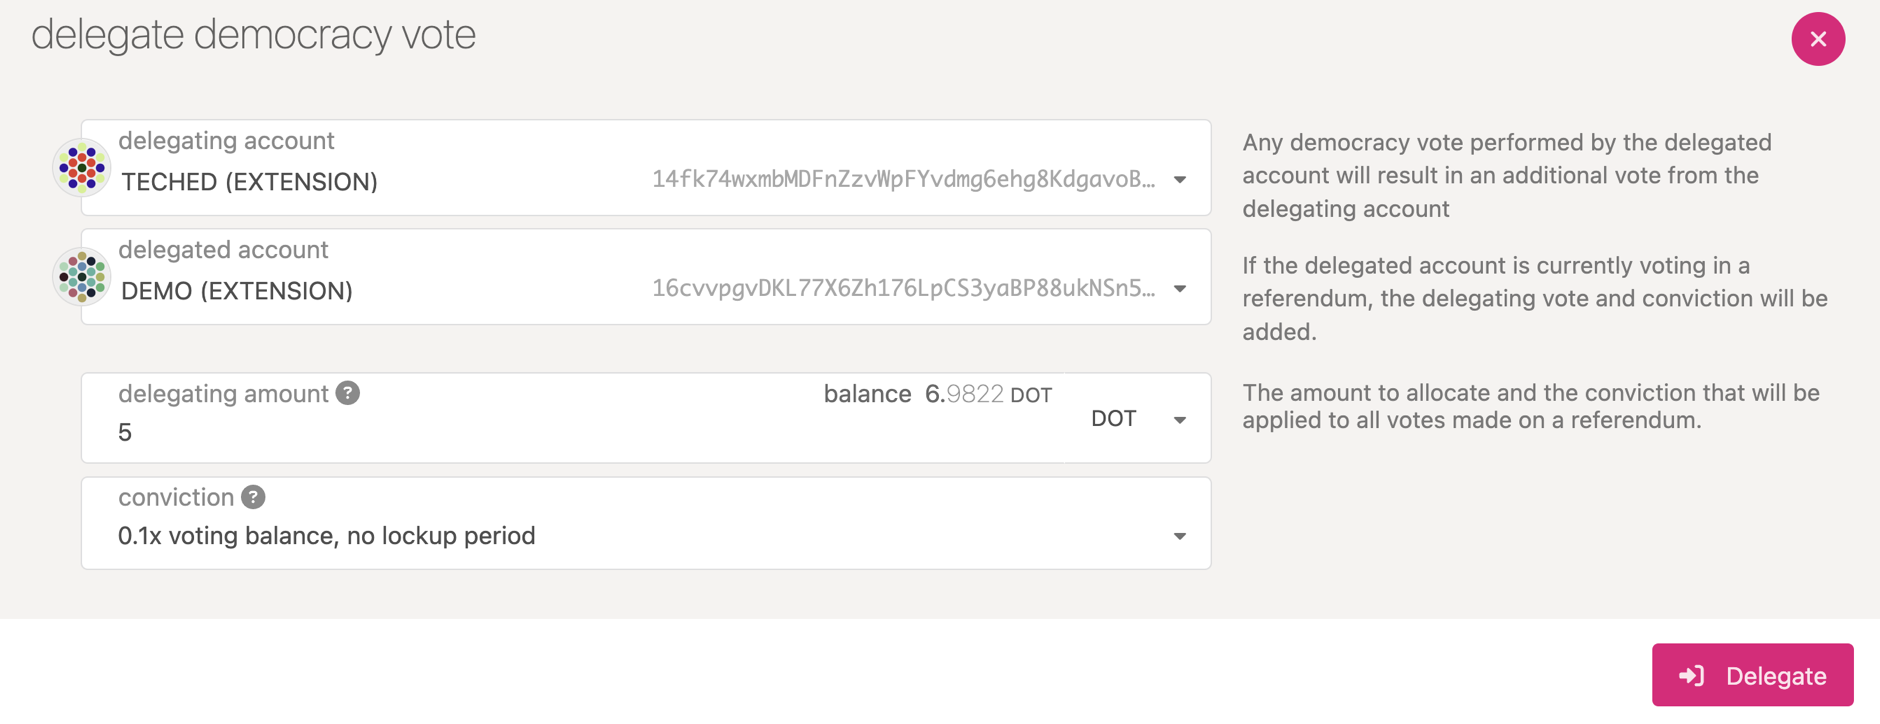Image resolution: width=1880 pixels, height=724 pixels.
Task: Click the delegating account label
Action: [x=226, y=141]
